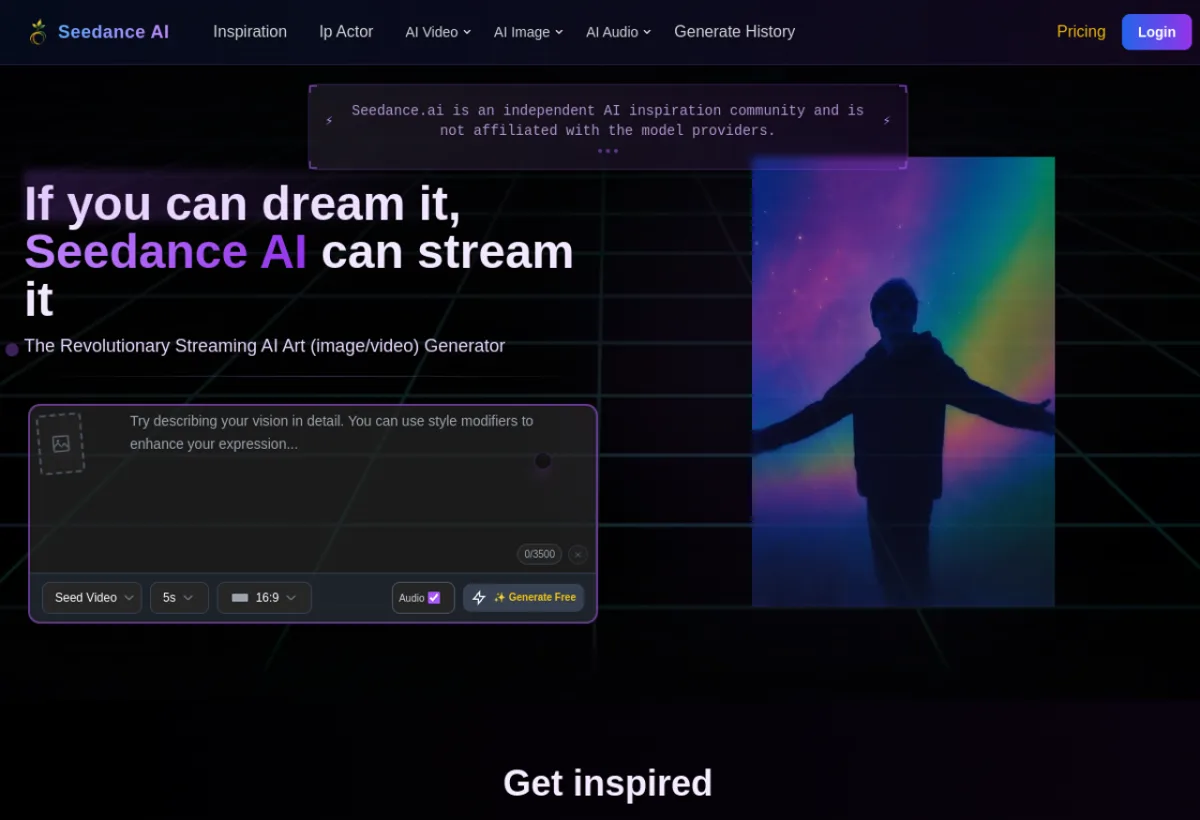Click the three-dot indicator under the notice banner
Screen dimensions: 1200x820
click(608, 151)
